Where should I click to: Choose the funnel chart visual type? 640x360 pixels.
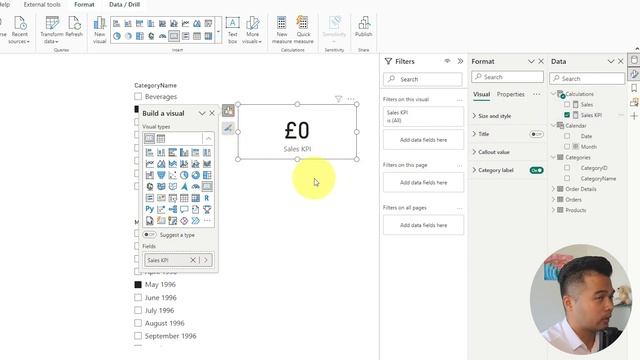(x=161, y=175)
